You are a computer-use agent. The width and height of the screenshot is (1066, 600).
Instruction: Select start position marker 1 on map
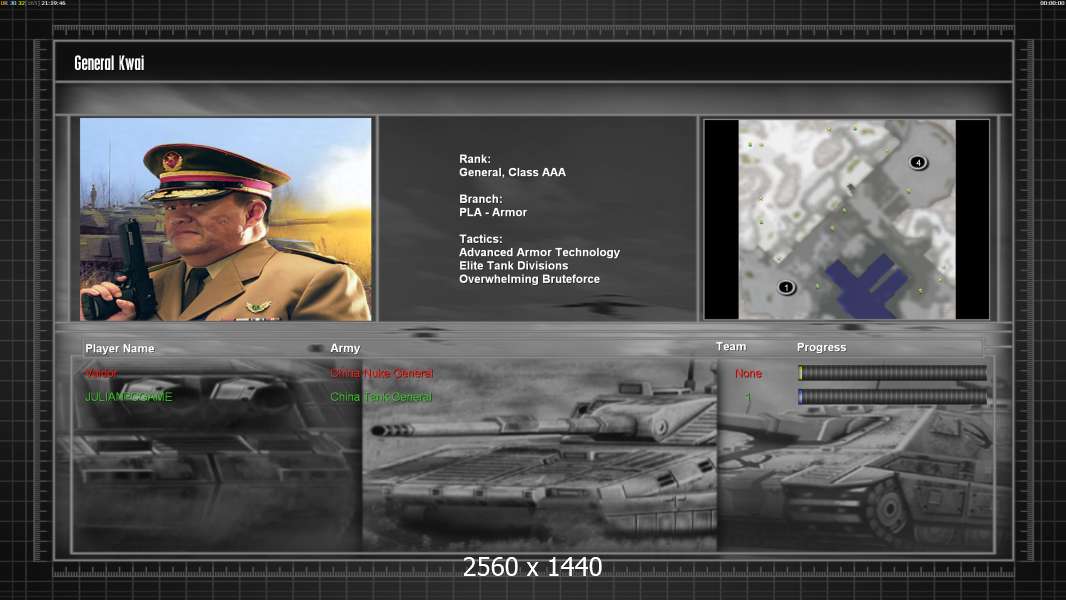coord(786,287)
